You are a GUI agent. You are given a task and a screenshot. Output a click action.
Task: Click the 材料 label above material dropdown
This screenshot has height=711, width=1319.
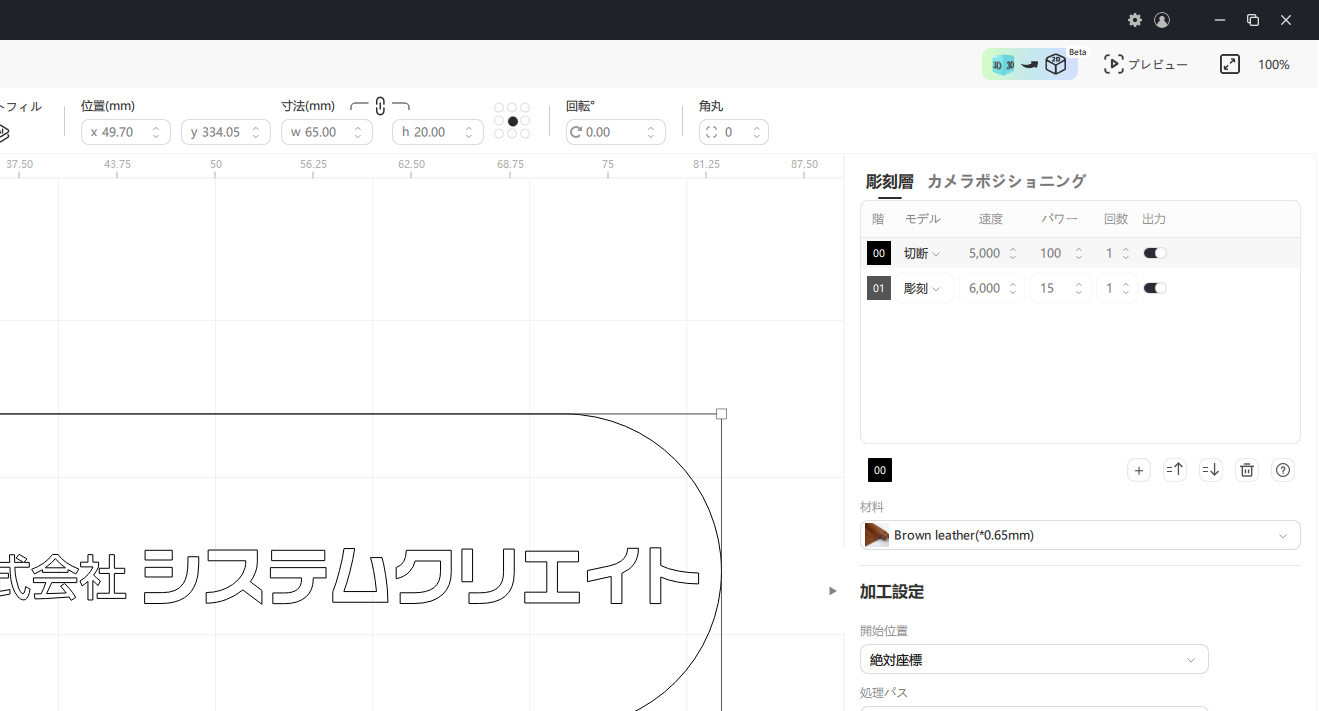coord(872,507)
